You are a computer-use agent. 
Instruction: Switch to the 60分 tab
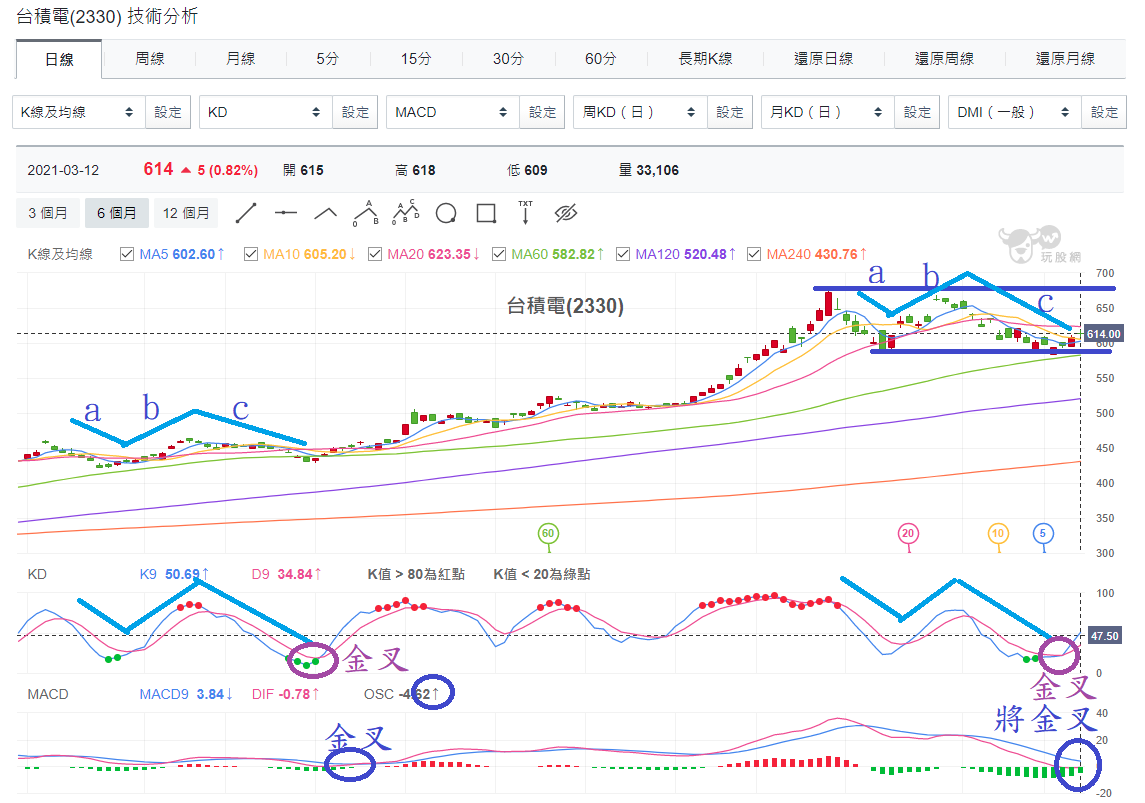tap(600, 59)
